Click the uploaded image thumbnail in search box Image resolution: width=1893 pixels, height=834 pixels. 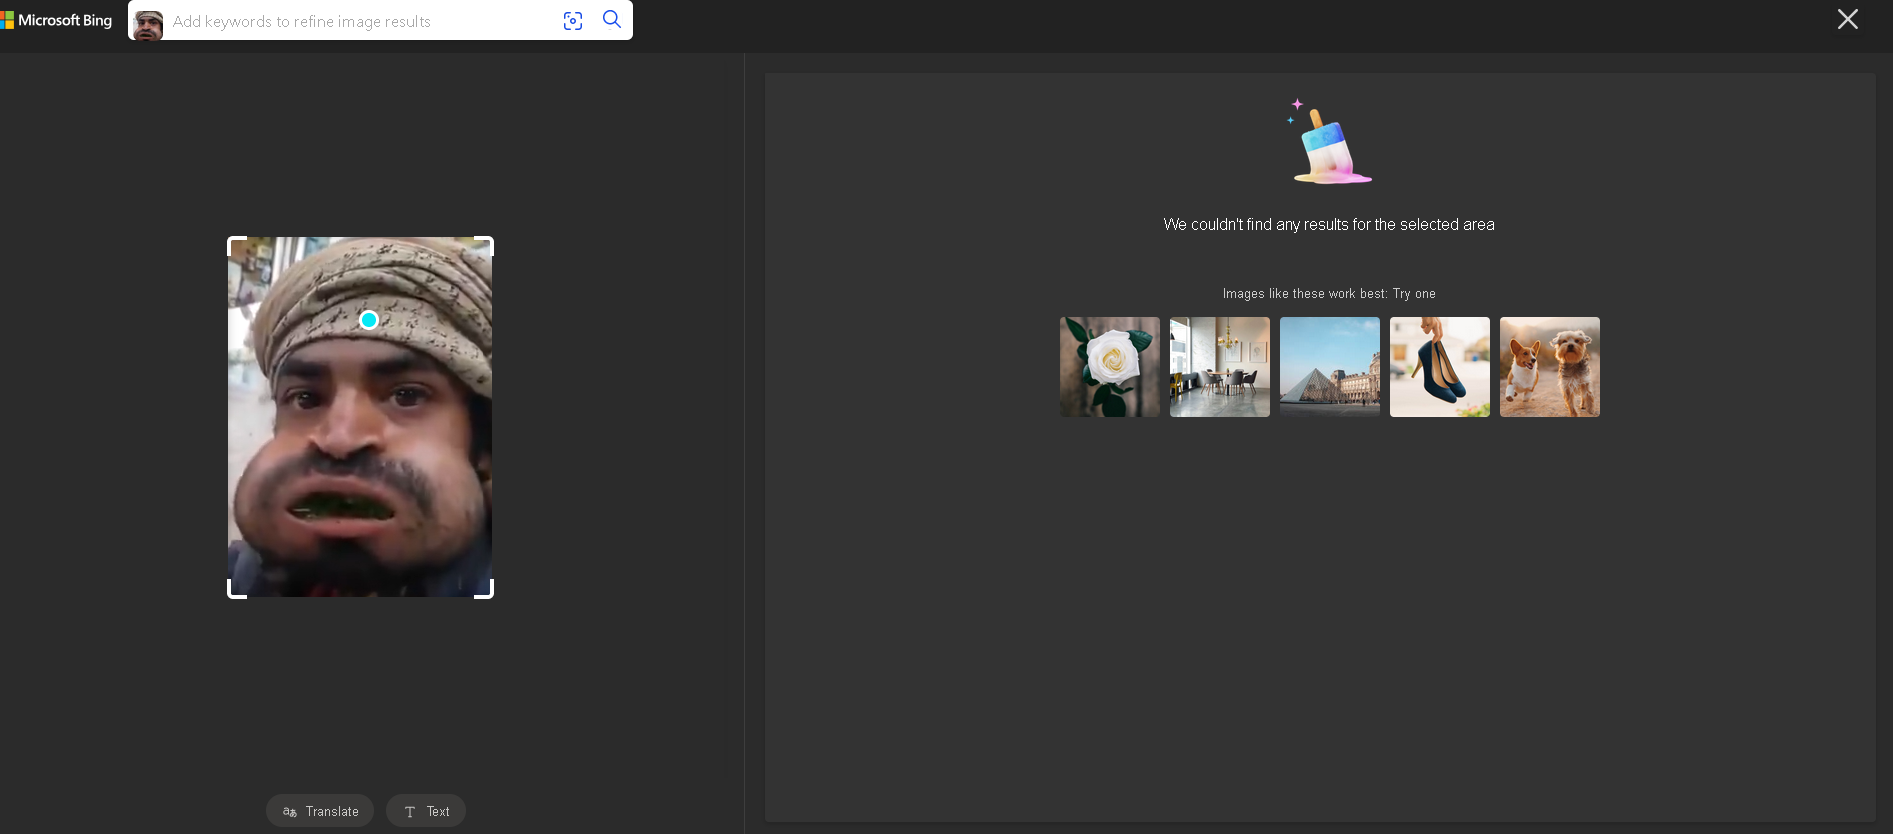coord(148,26)
